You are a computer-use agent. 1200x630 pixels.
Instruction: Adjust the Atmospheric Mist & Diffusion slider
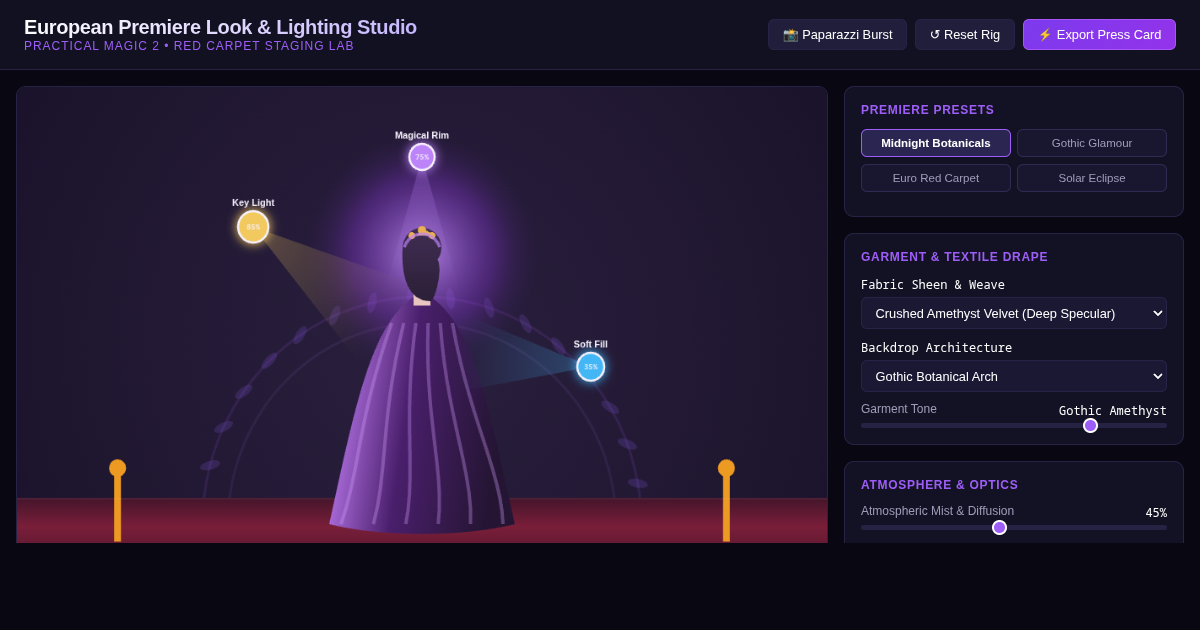coord(1014,527)
